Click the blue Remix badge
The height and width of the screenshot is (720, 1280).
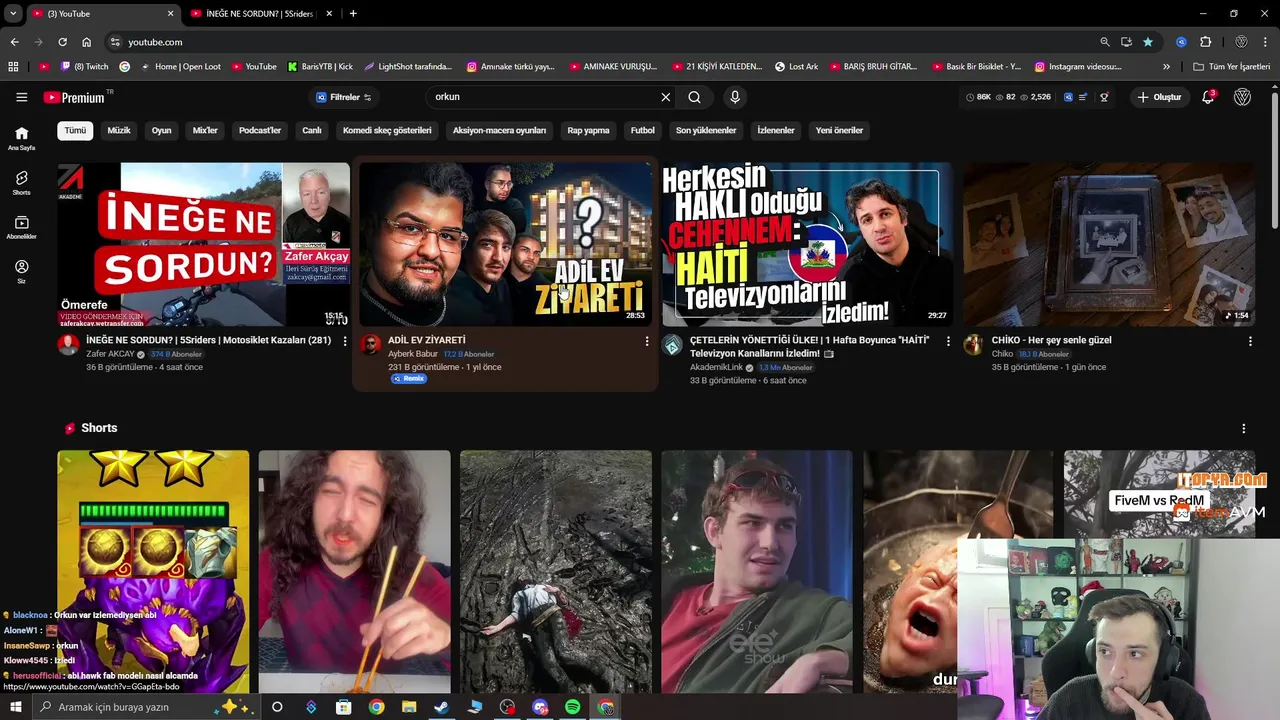click(x=409, y=379)
